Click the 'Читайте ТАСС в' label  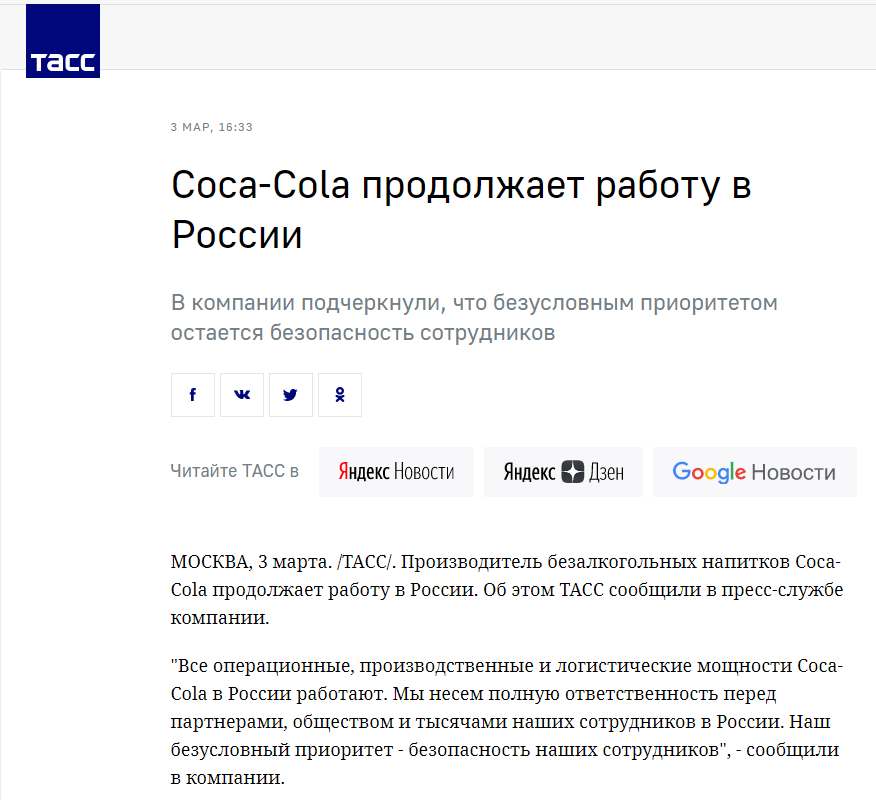click(235, 471)
